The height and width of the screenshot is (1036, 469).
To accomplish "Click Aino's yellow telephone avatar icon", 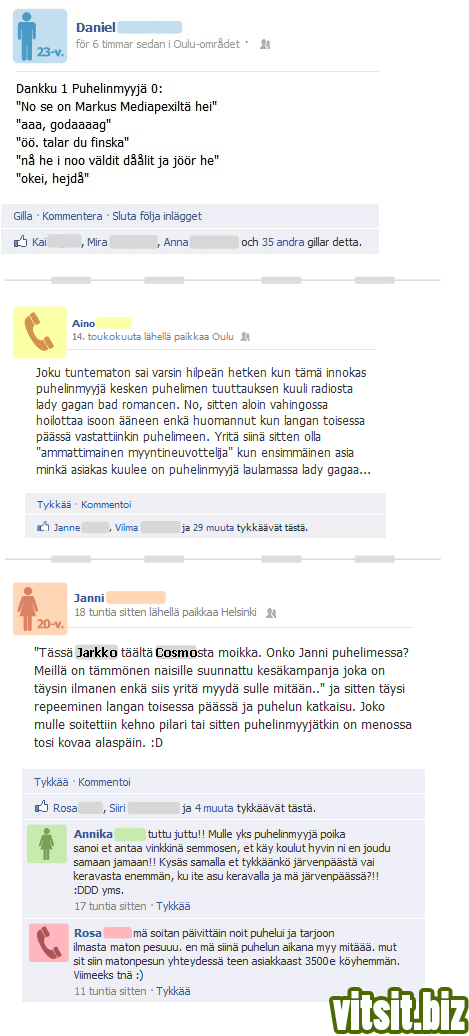I will [x=40, y=332].
